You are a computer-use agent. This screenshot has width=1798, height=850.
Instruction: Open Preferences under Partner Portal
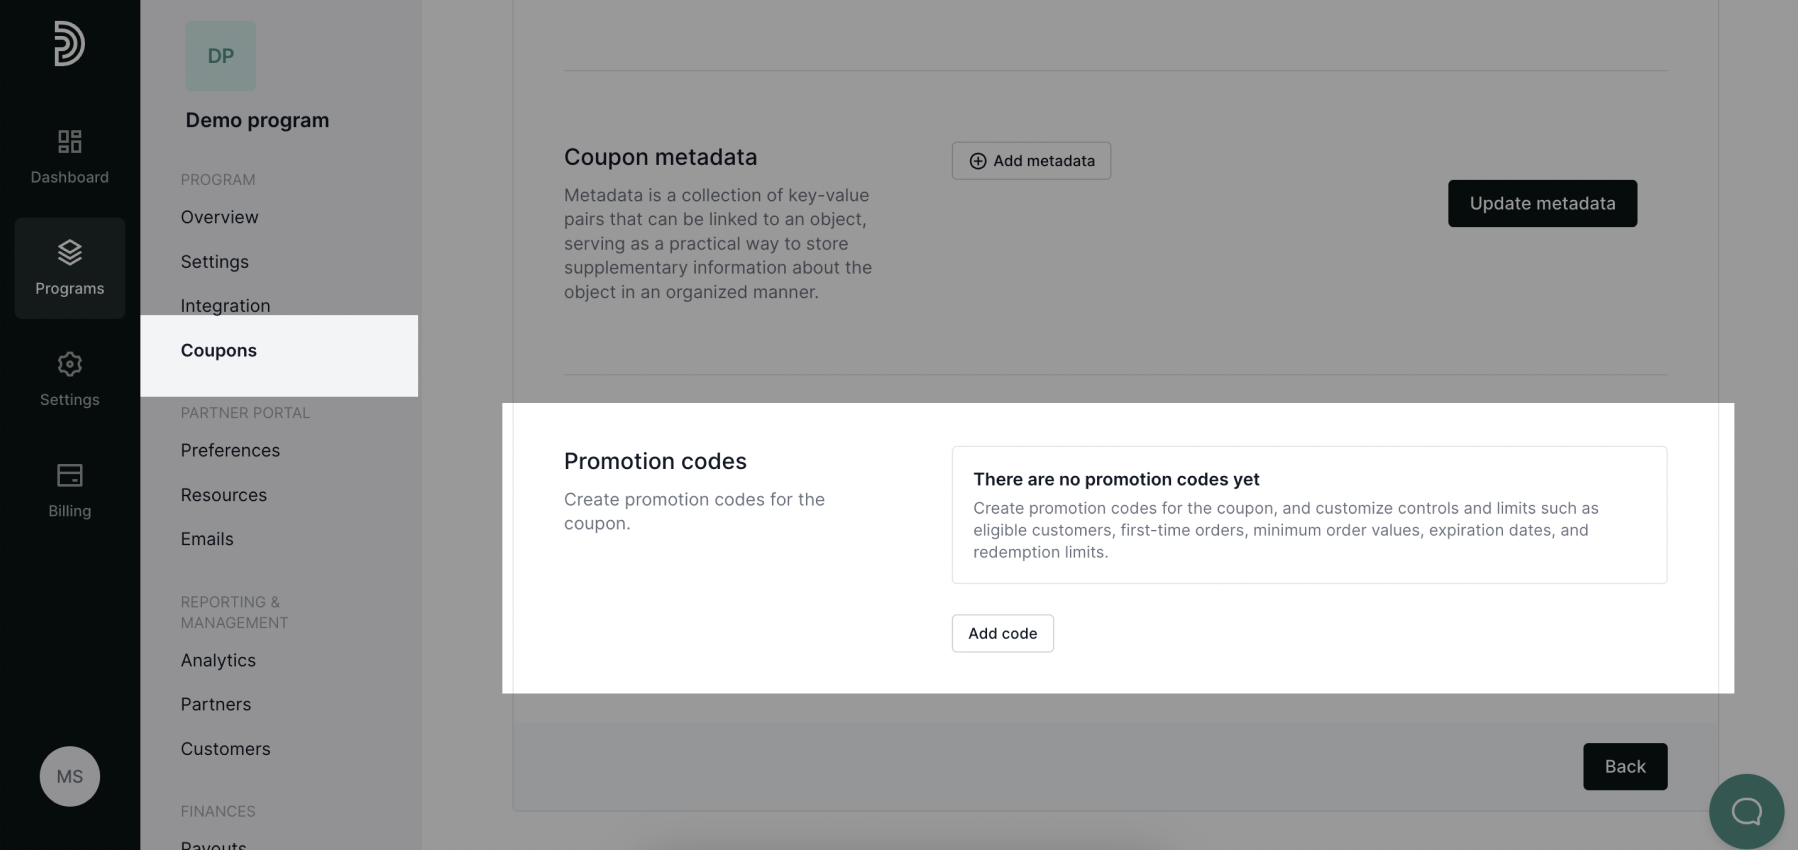(230, 450)
